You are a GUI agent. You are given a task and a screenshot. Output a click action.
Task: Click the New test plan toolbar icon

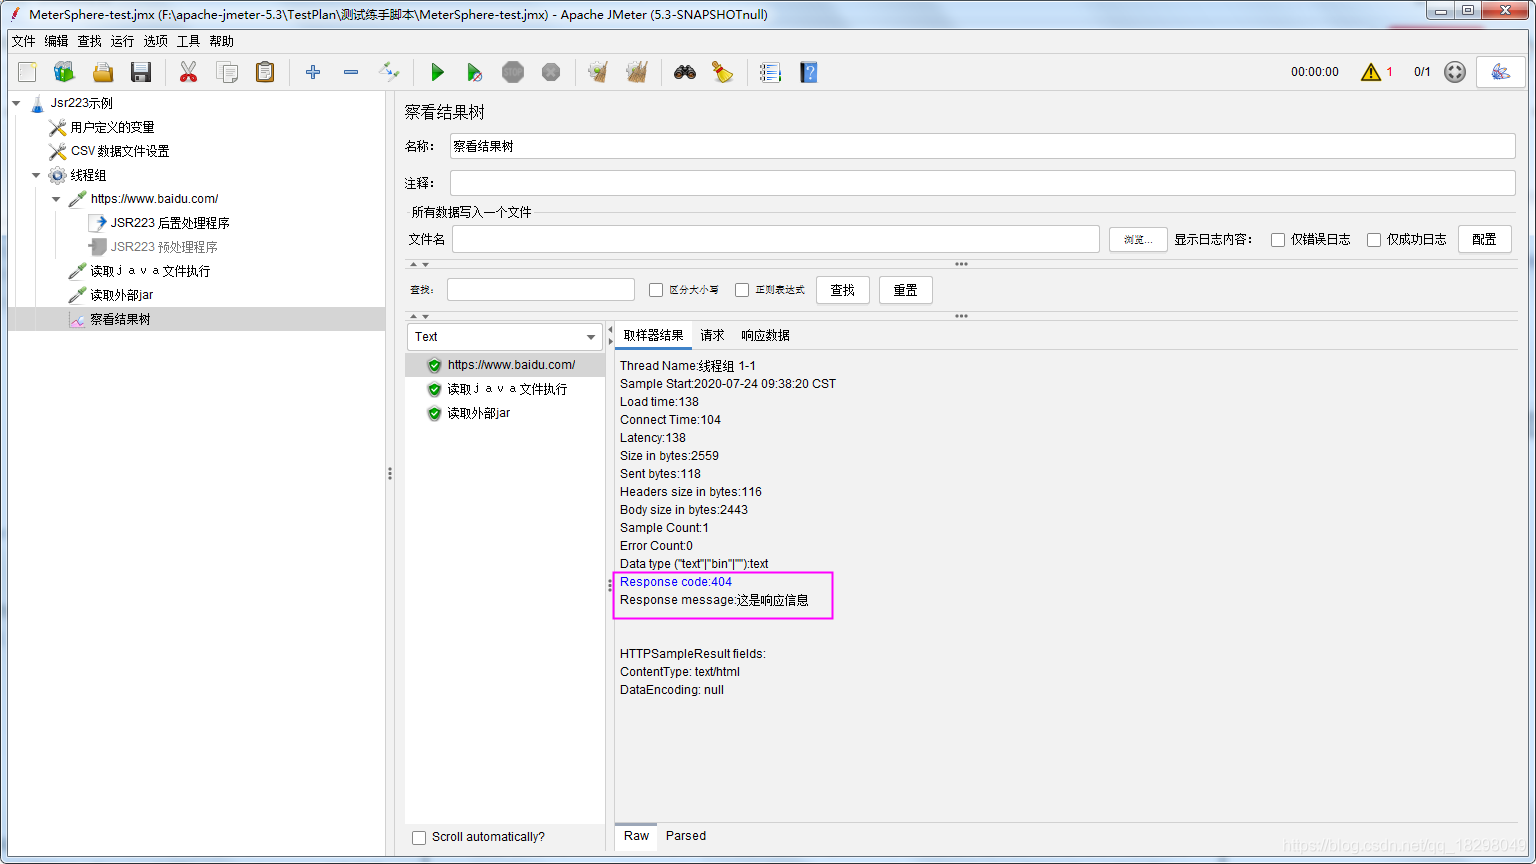tap(27, 72)
